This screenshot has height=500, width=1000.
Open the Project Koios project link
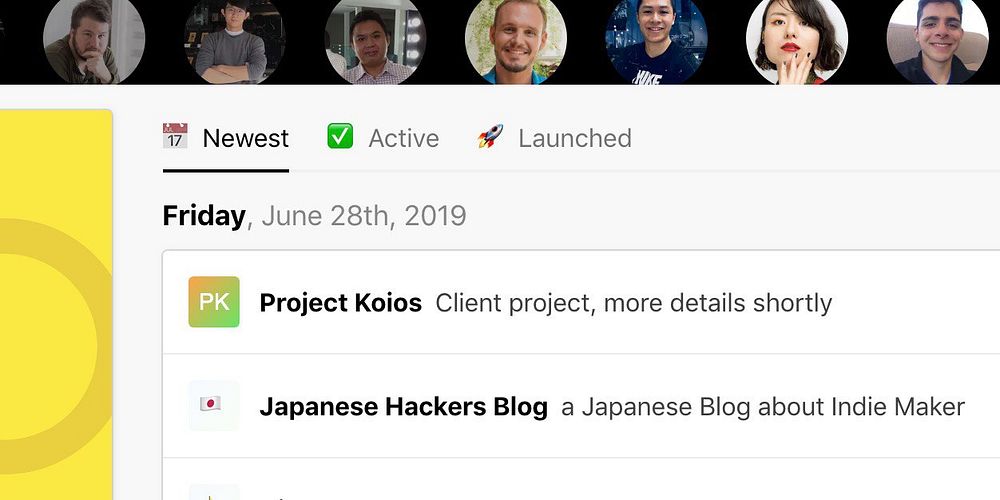point(341,303)
